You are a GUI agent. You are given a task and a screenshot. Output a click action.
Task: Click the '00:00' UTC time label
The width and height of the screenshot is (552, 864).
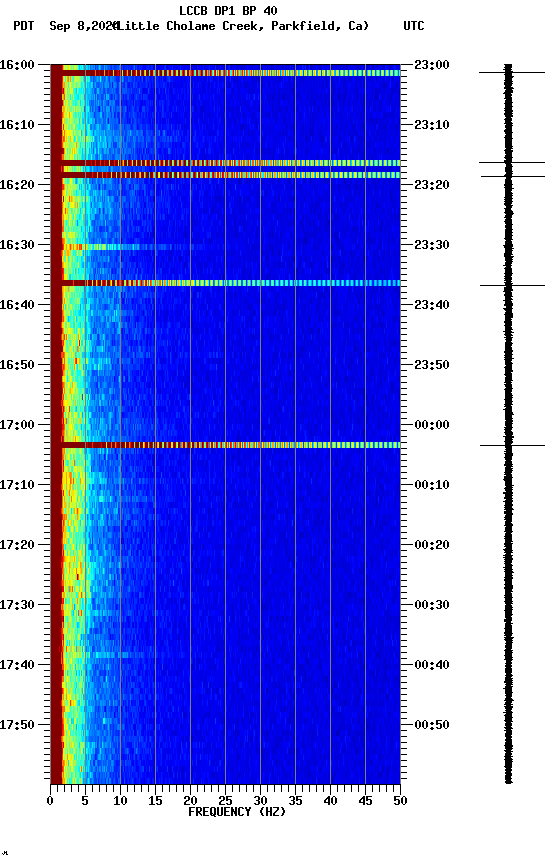click(432, 425)
